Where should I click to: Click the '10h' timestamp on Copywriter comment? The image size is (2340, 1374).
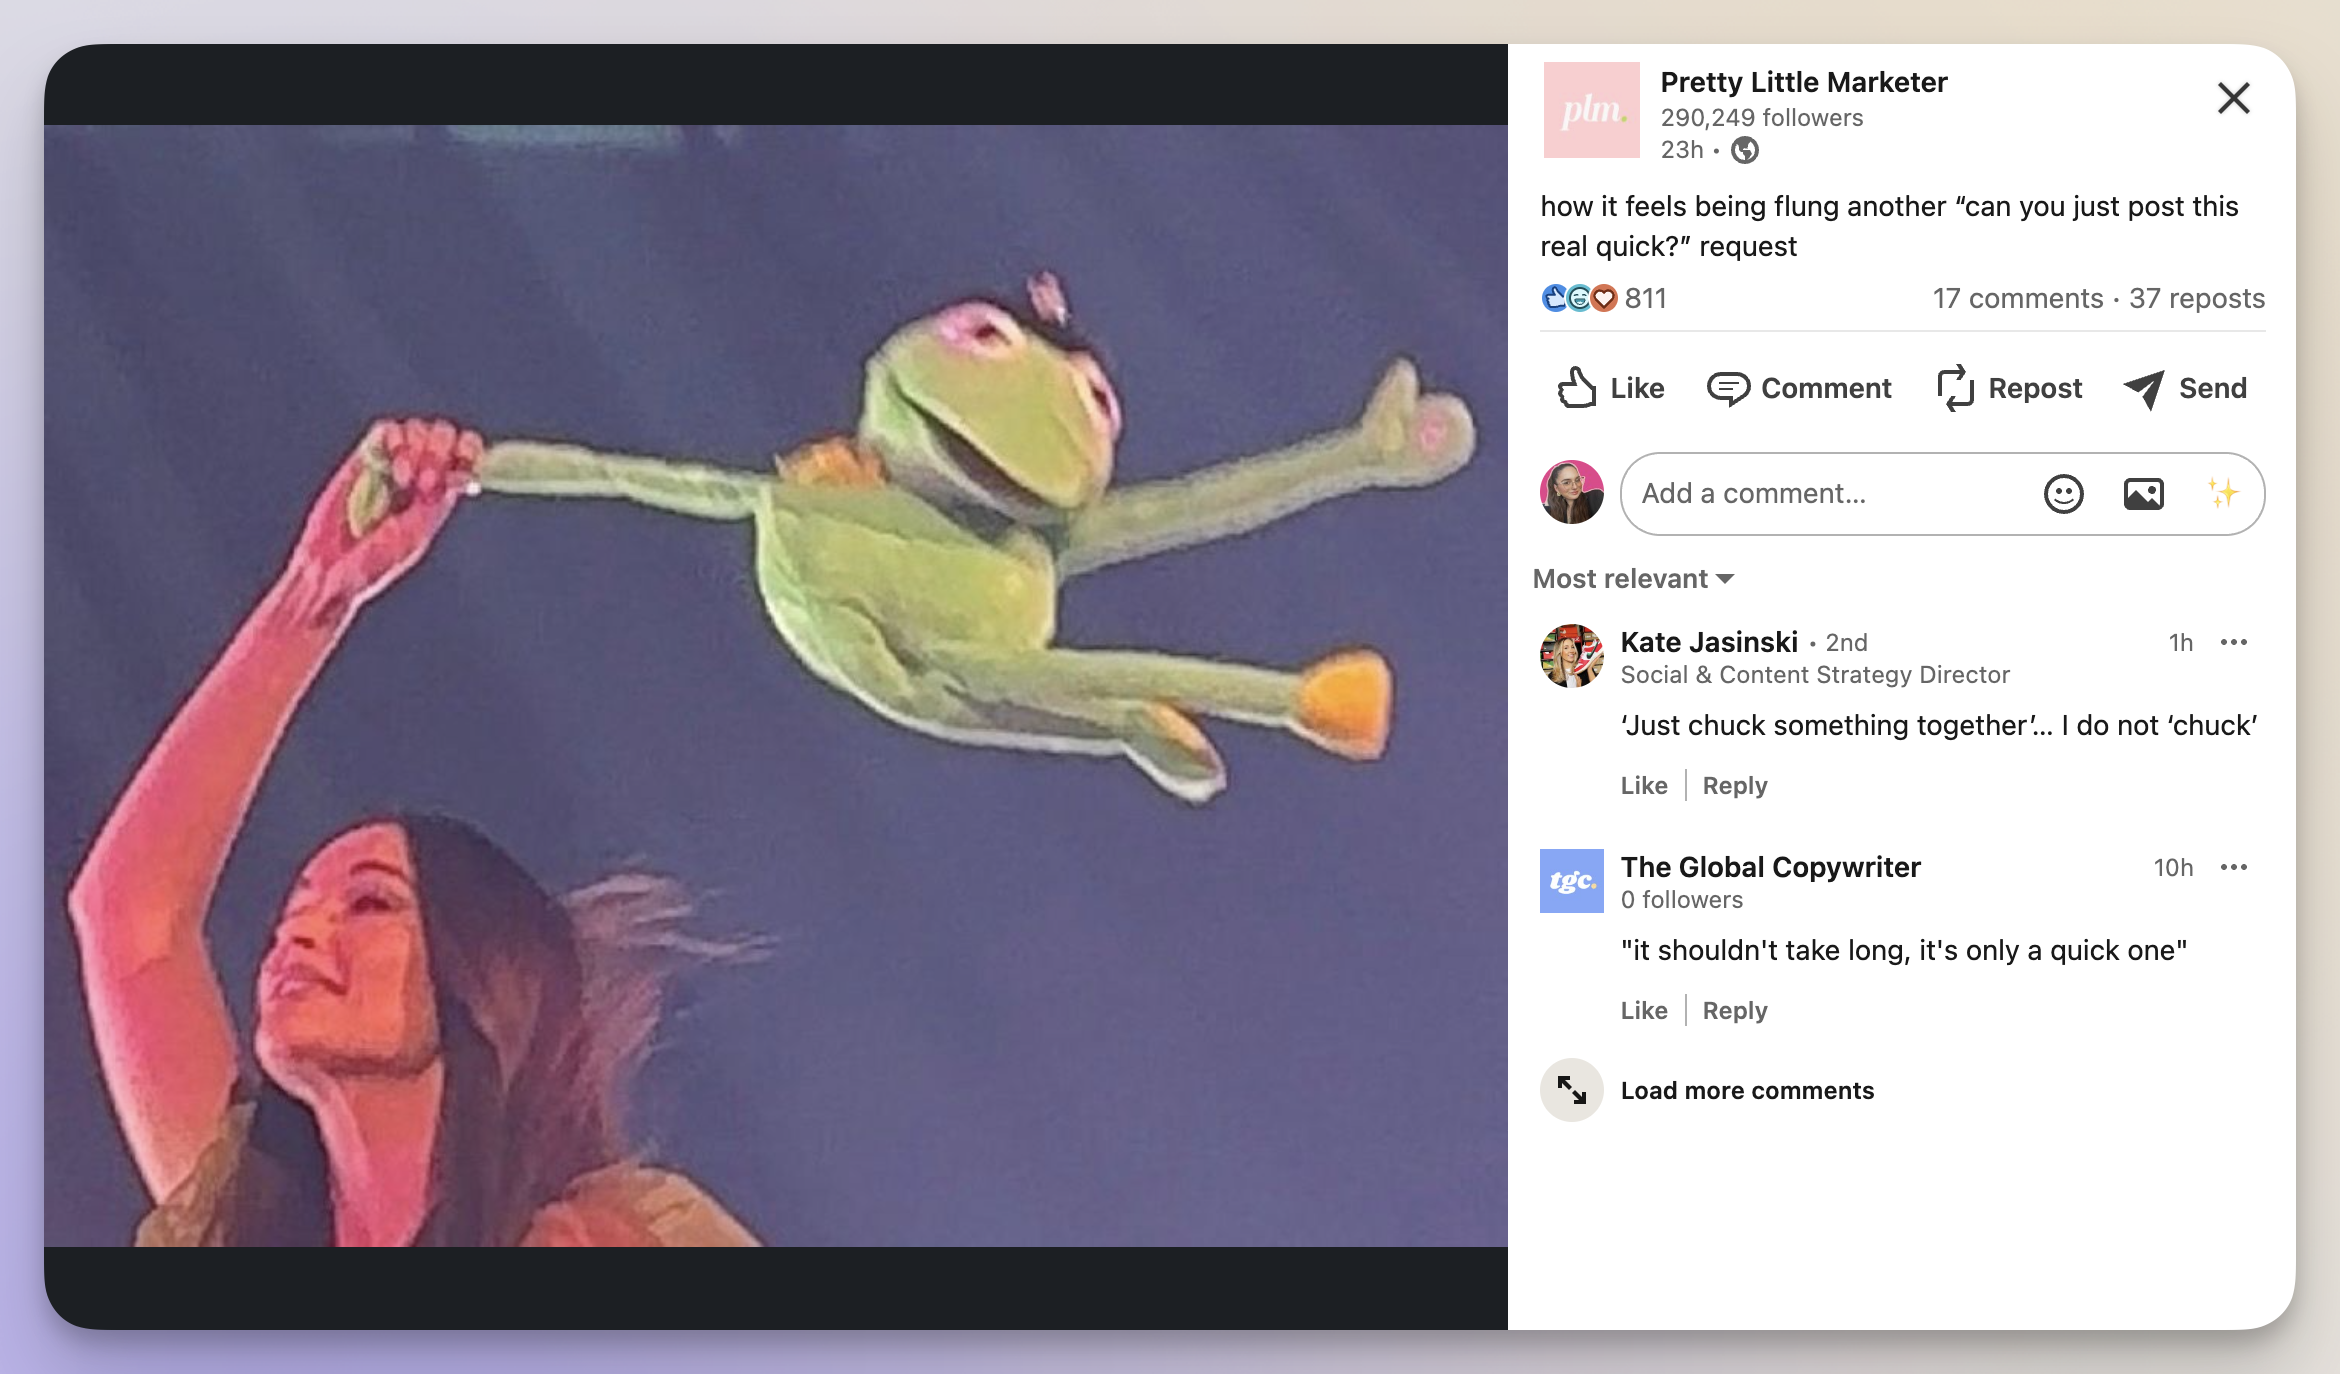point(2172,868)
